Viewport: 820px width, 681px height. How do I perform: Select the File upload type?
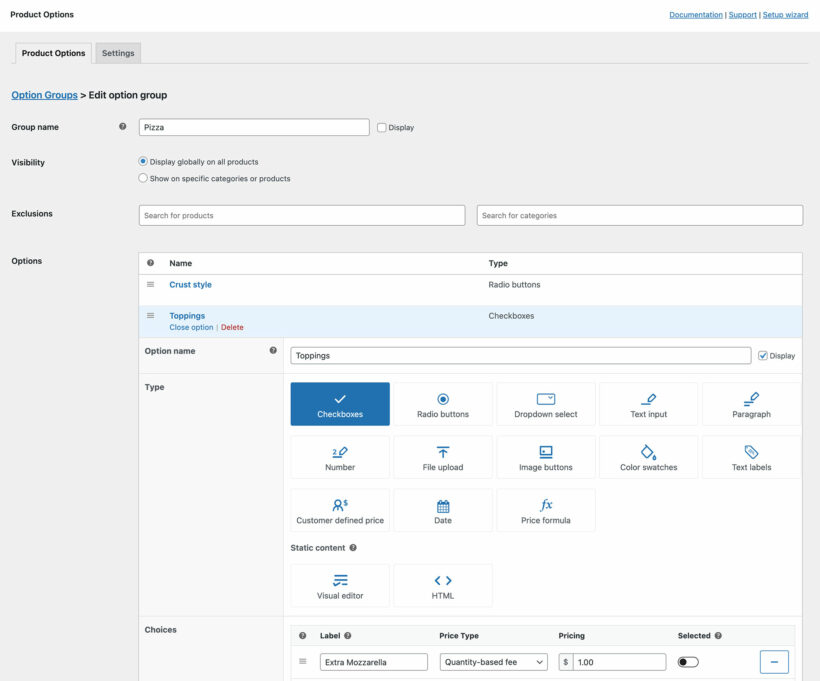tap(442, 457)
